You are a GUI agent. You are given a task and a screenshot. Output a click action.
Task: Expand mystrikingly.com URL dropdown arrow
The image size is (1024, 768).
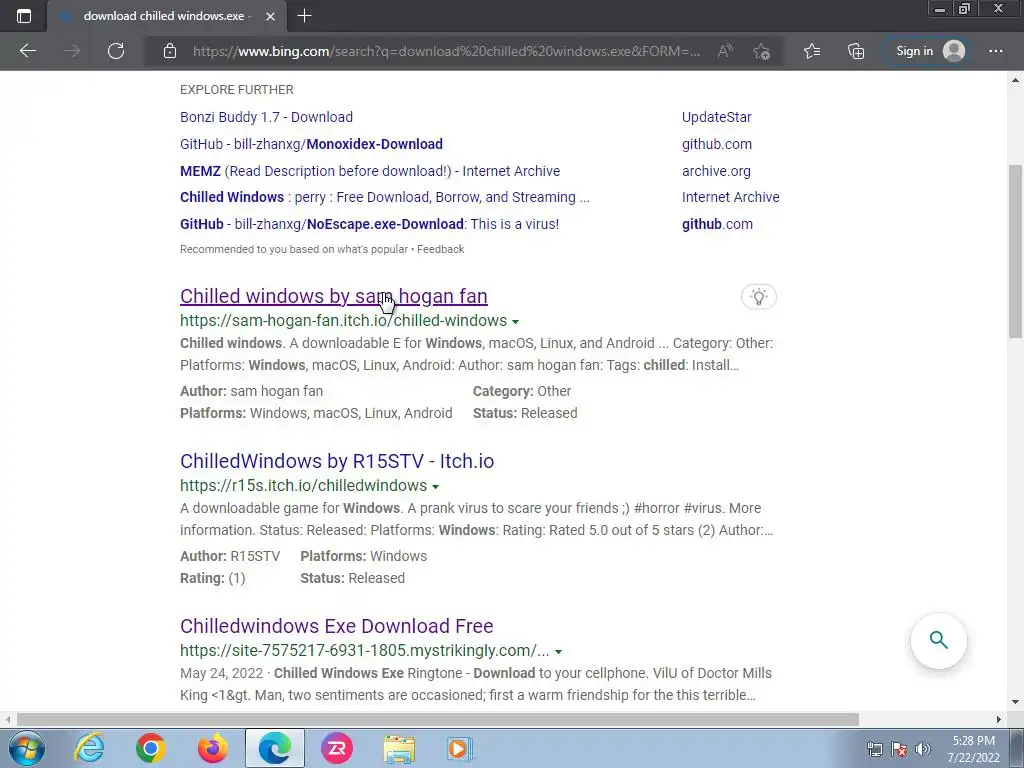(558, 652)
